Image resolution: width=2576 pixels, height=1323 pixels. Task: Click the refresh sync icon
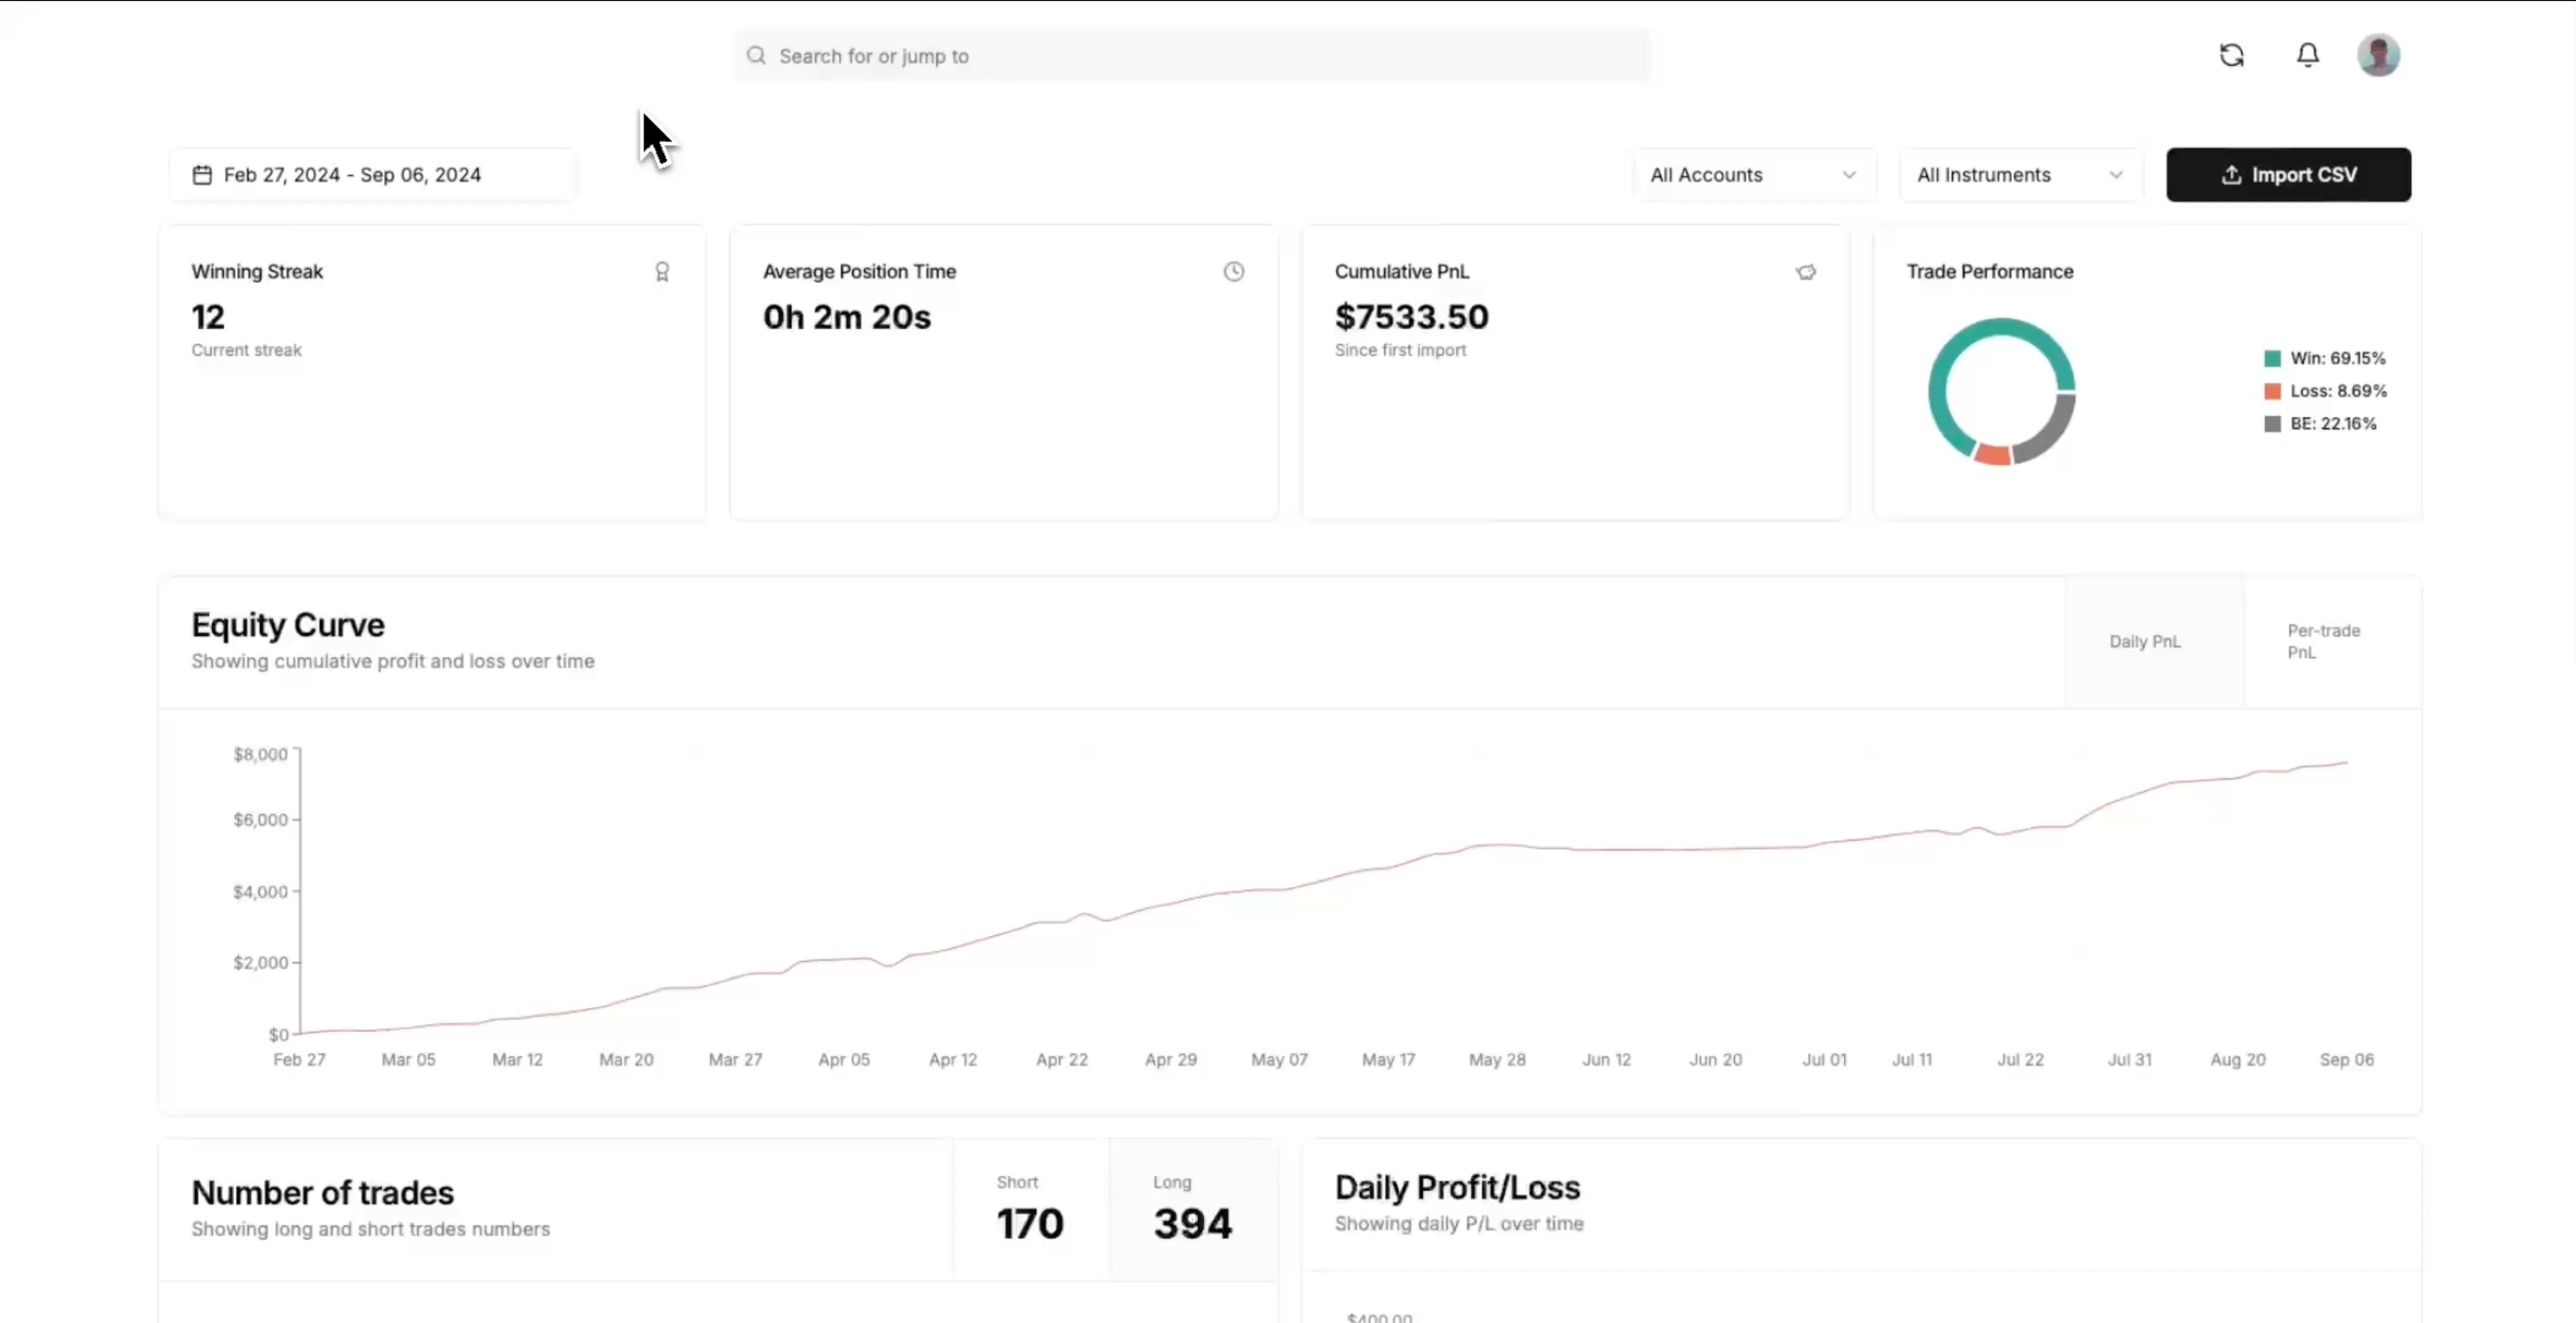pyautogui.click(x=2231, y=55)
